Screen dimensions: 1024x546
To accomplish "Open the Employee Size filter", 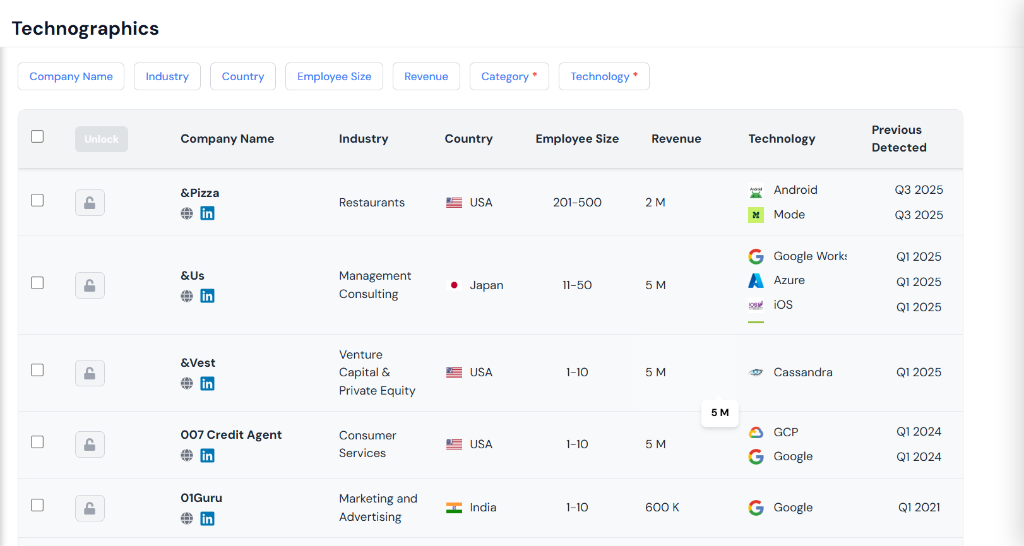I will pos(334,76).
